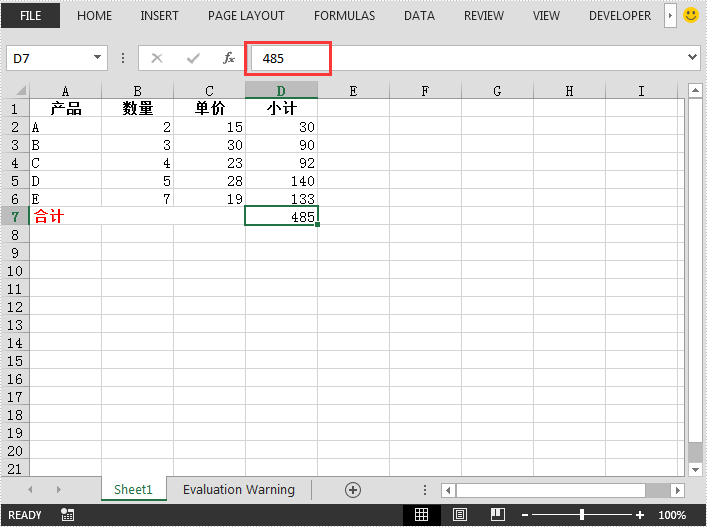This screenshot has width=707, height=527.
Task: Expand the formula bar chevron
Action: [692, 57]
